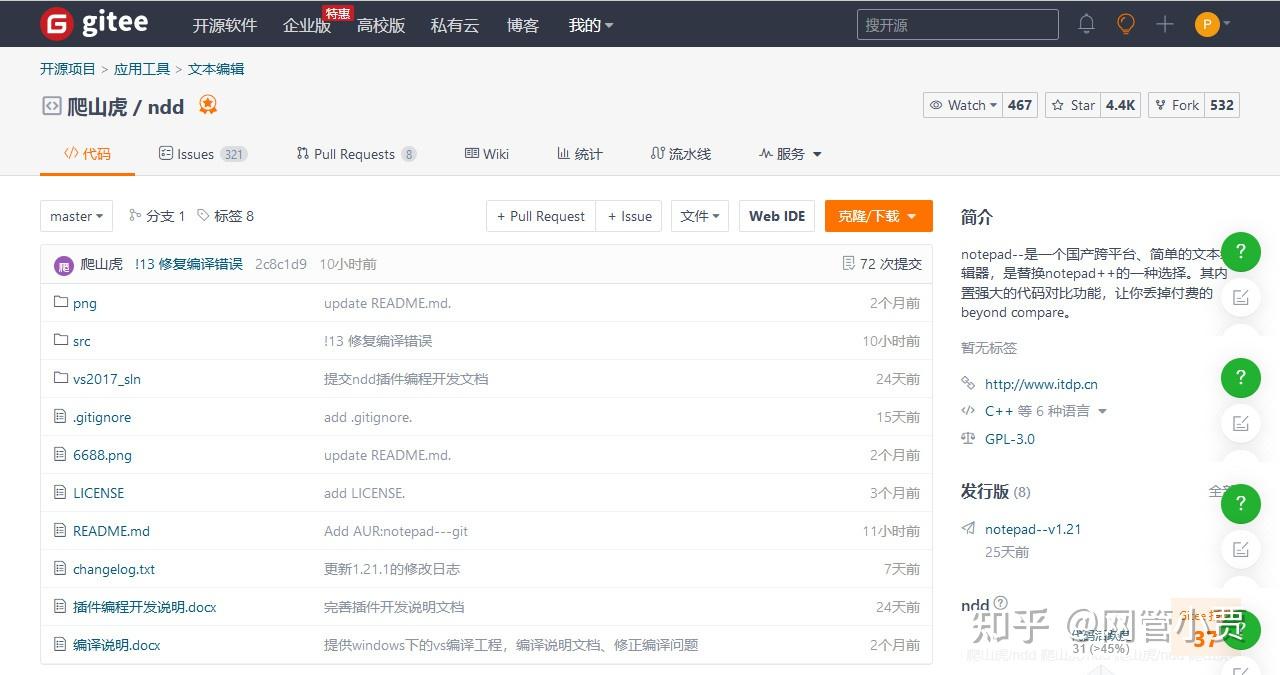Click the changelog.txt file icon
1280x675 pixels.
[61, 568]
